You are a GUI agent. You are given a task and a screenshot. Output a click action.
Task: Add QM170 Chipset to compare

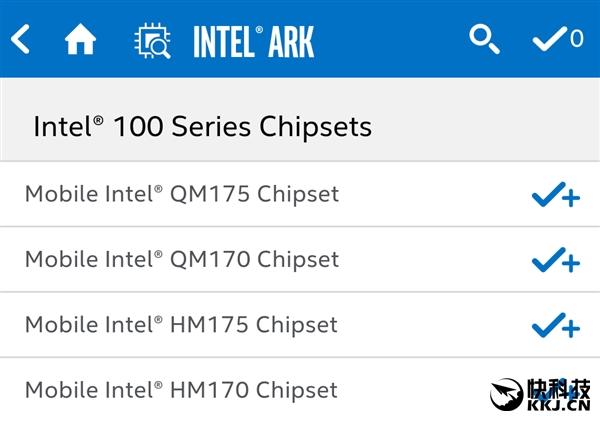pyautogui.click(x=555, y=261)
